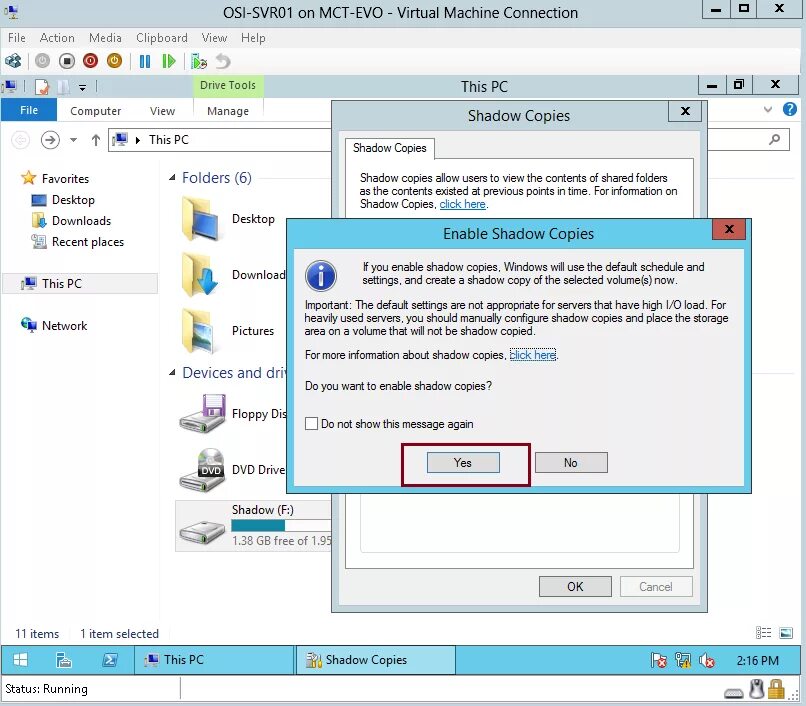Select the Floppy Disk drive icon
Viewport: 806px width, 706px height.
203,413
